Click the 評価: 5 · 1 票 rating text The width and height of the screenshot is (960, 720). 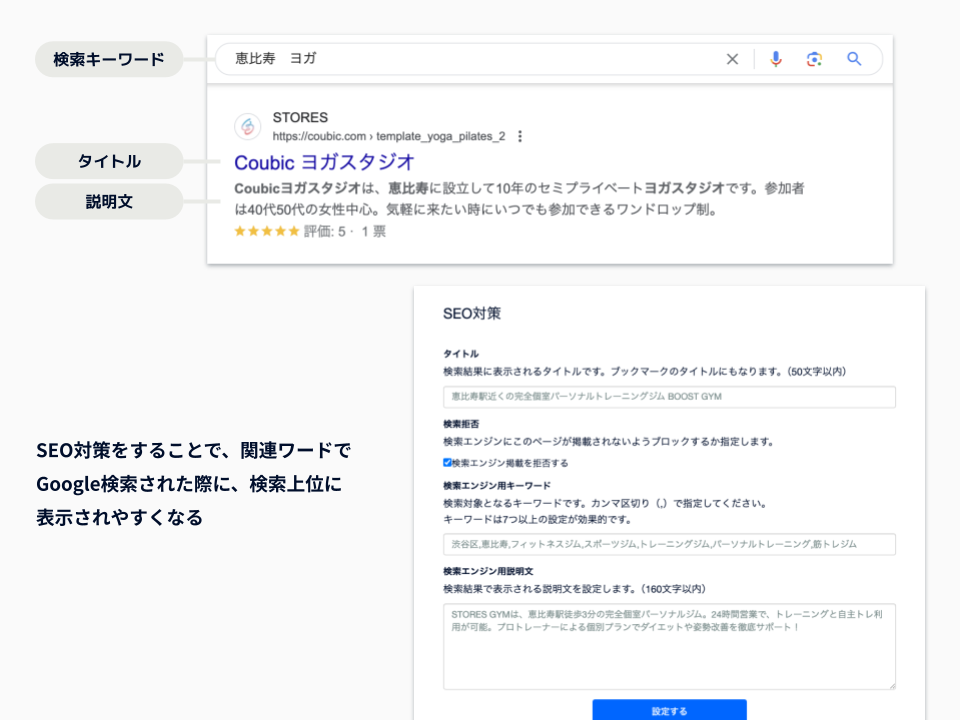(x=345, y=231)
